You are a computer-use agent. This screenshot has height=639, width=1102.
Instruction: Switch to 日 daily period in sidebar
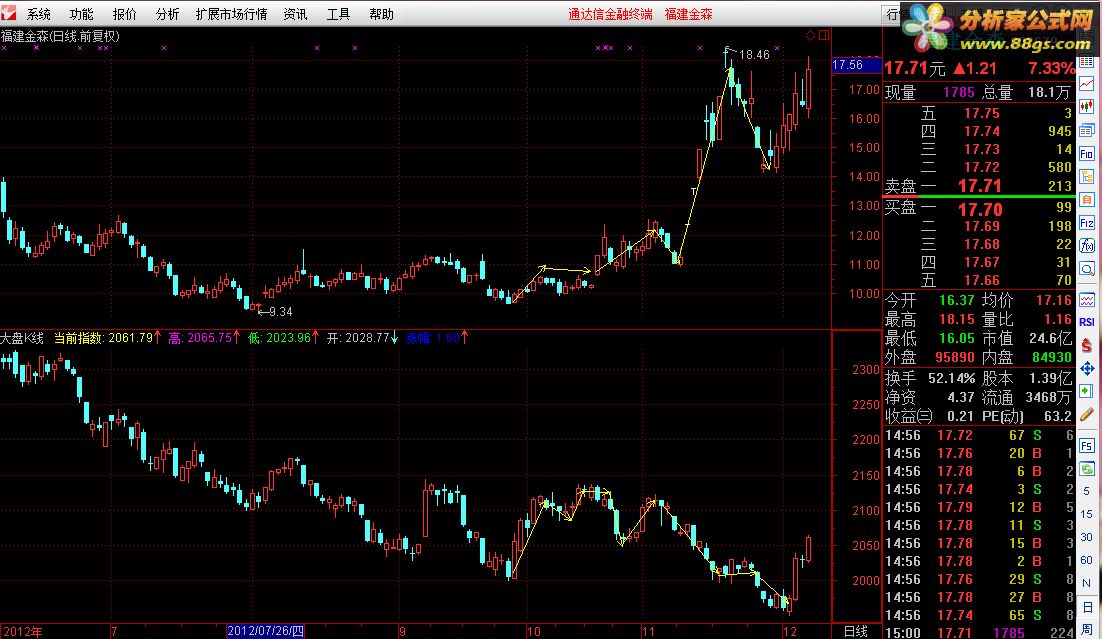click(x=1087, y=607)
